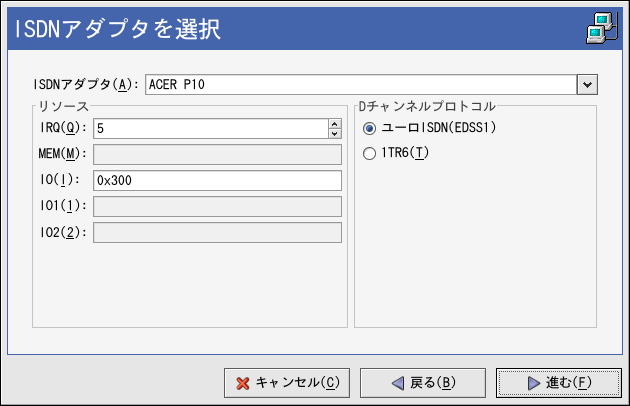Click the IO1 input field
The width and height of the screenshot is (630, 406).
click(x=217, y=206)
